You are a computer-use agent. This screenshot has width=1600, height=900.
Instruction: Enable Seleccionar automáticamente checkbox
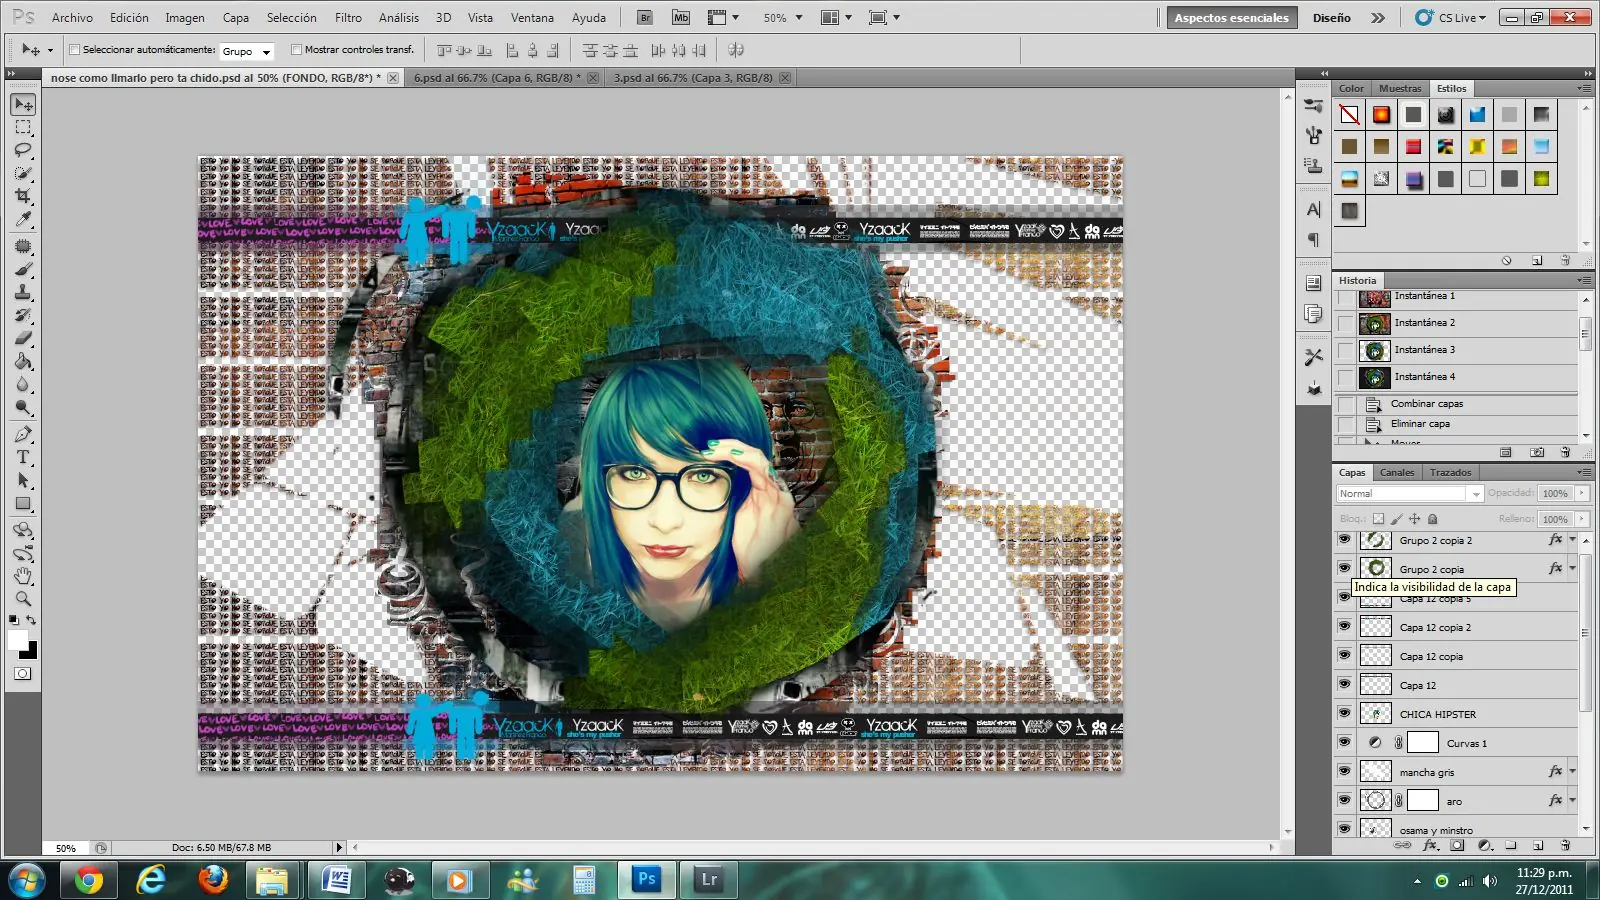click(74, 49)
